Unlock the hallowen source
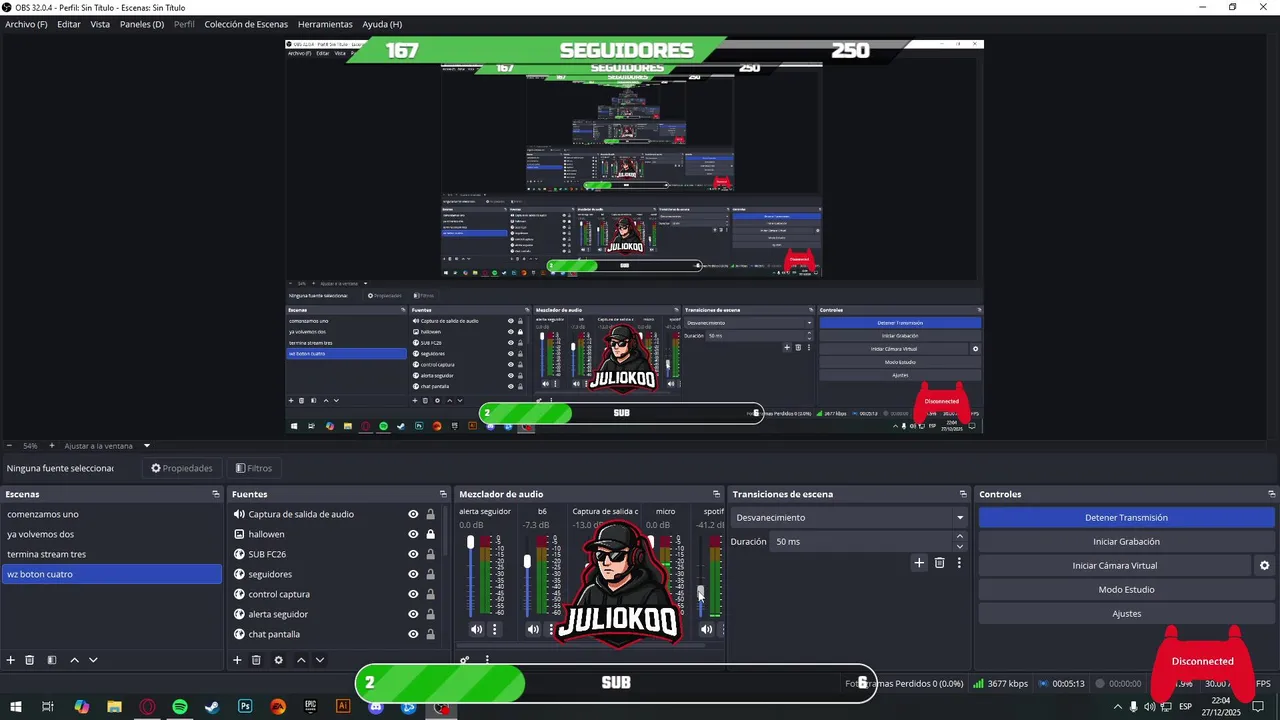1280x720 pixels. (x=431, y=534)
